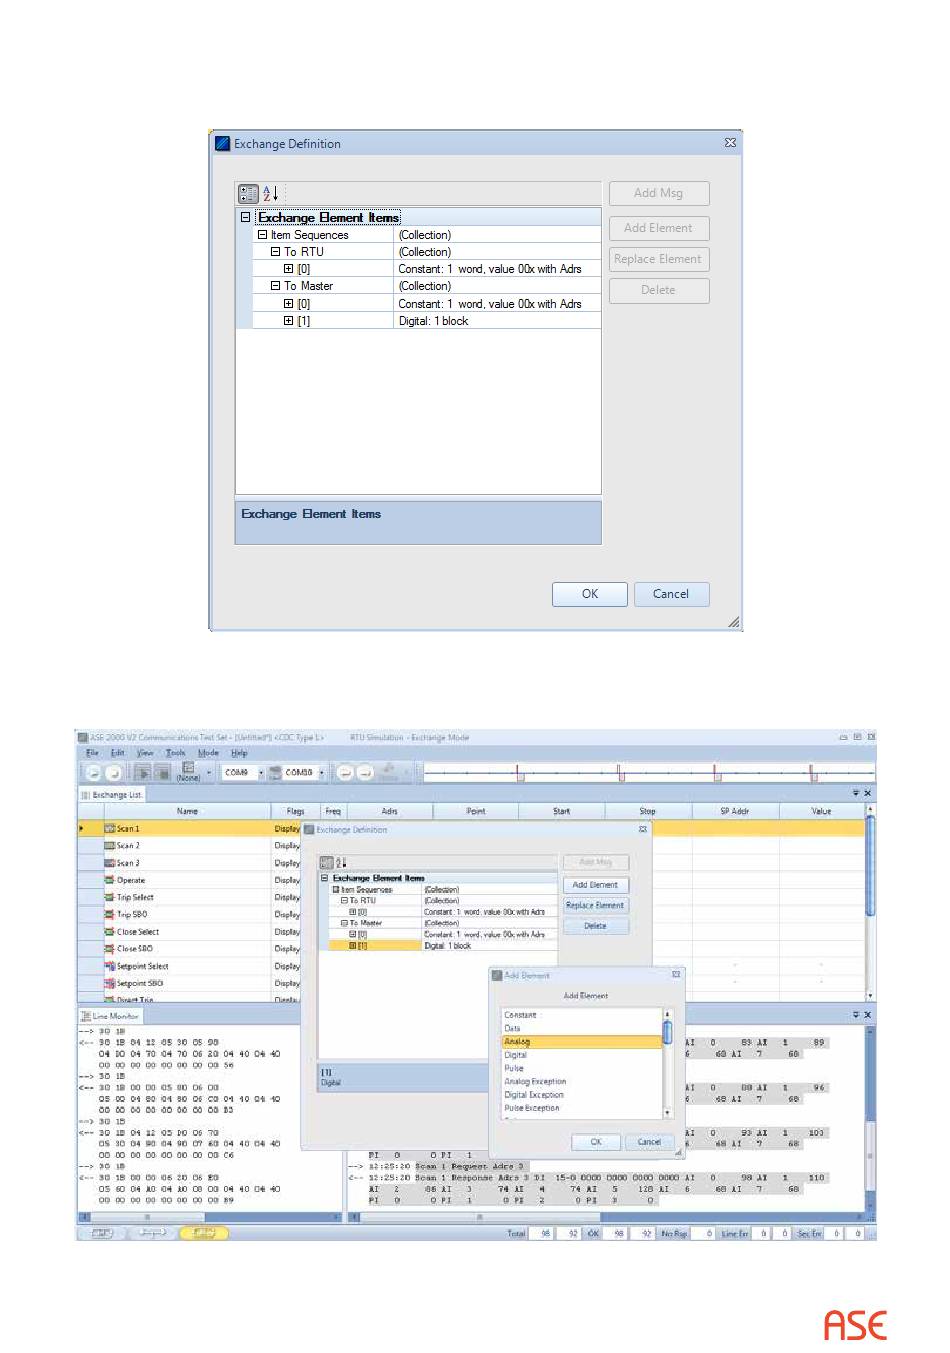Click the Operate exchange icon in list
Screen dimensions: 950x1353
point(110,880)
